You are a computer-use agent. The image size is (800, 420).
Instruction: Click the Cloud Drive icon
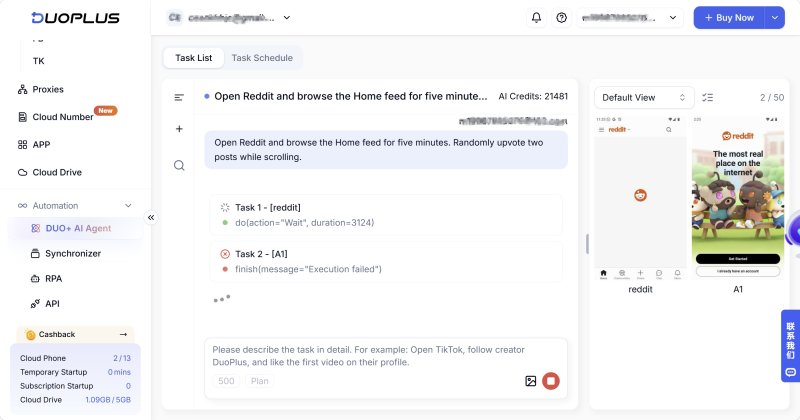coord(22,172)
